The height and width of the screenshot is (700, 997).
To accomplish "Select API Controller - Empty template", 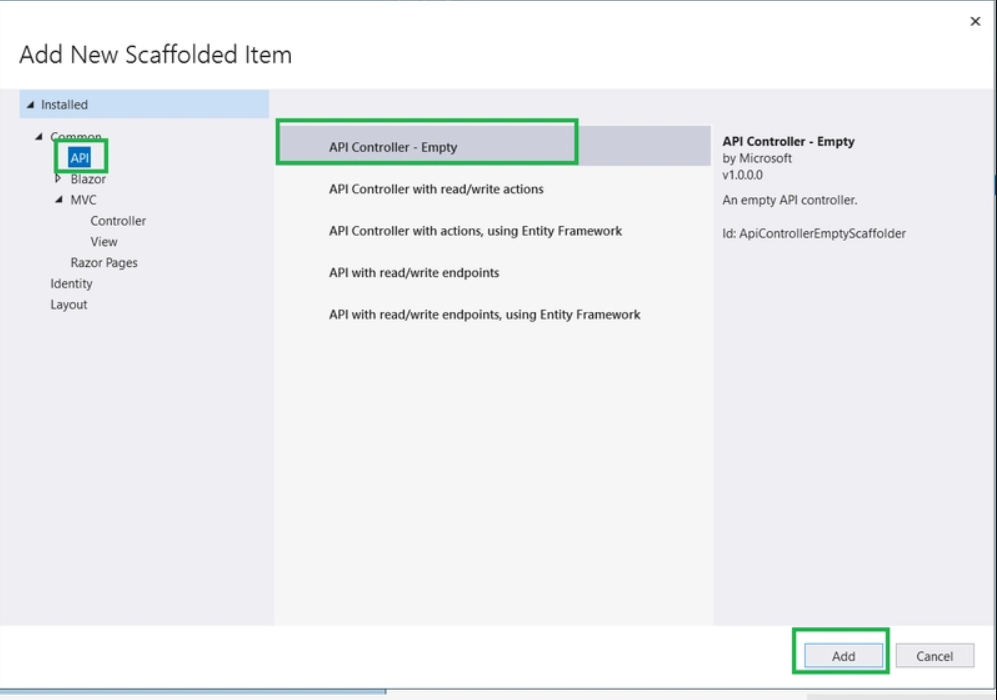I will click(393, 147).
